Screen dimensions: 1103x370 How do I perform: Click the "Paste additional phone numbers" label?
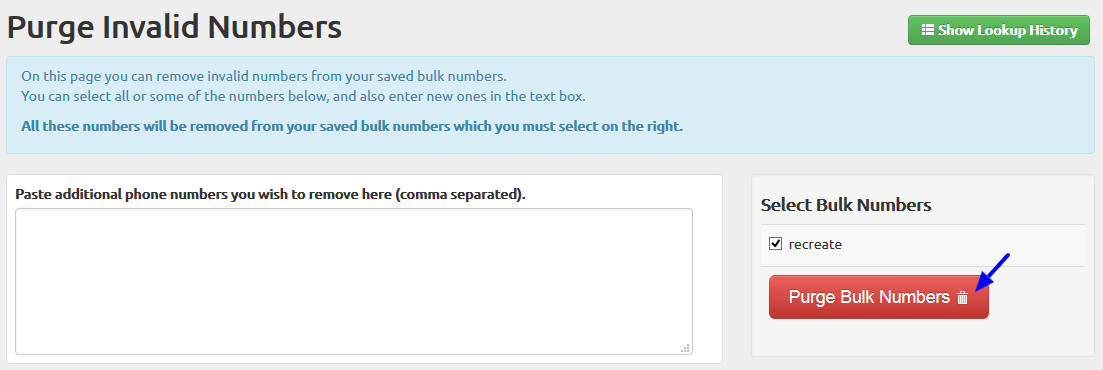coord(271,194)
